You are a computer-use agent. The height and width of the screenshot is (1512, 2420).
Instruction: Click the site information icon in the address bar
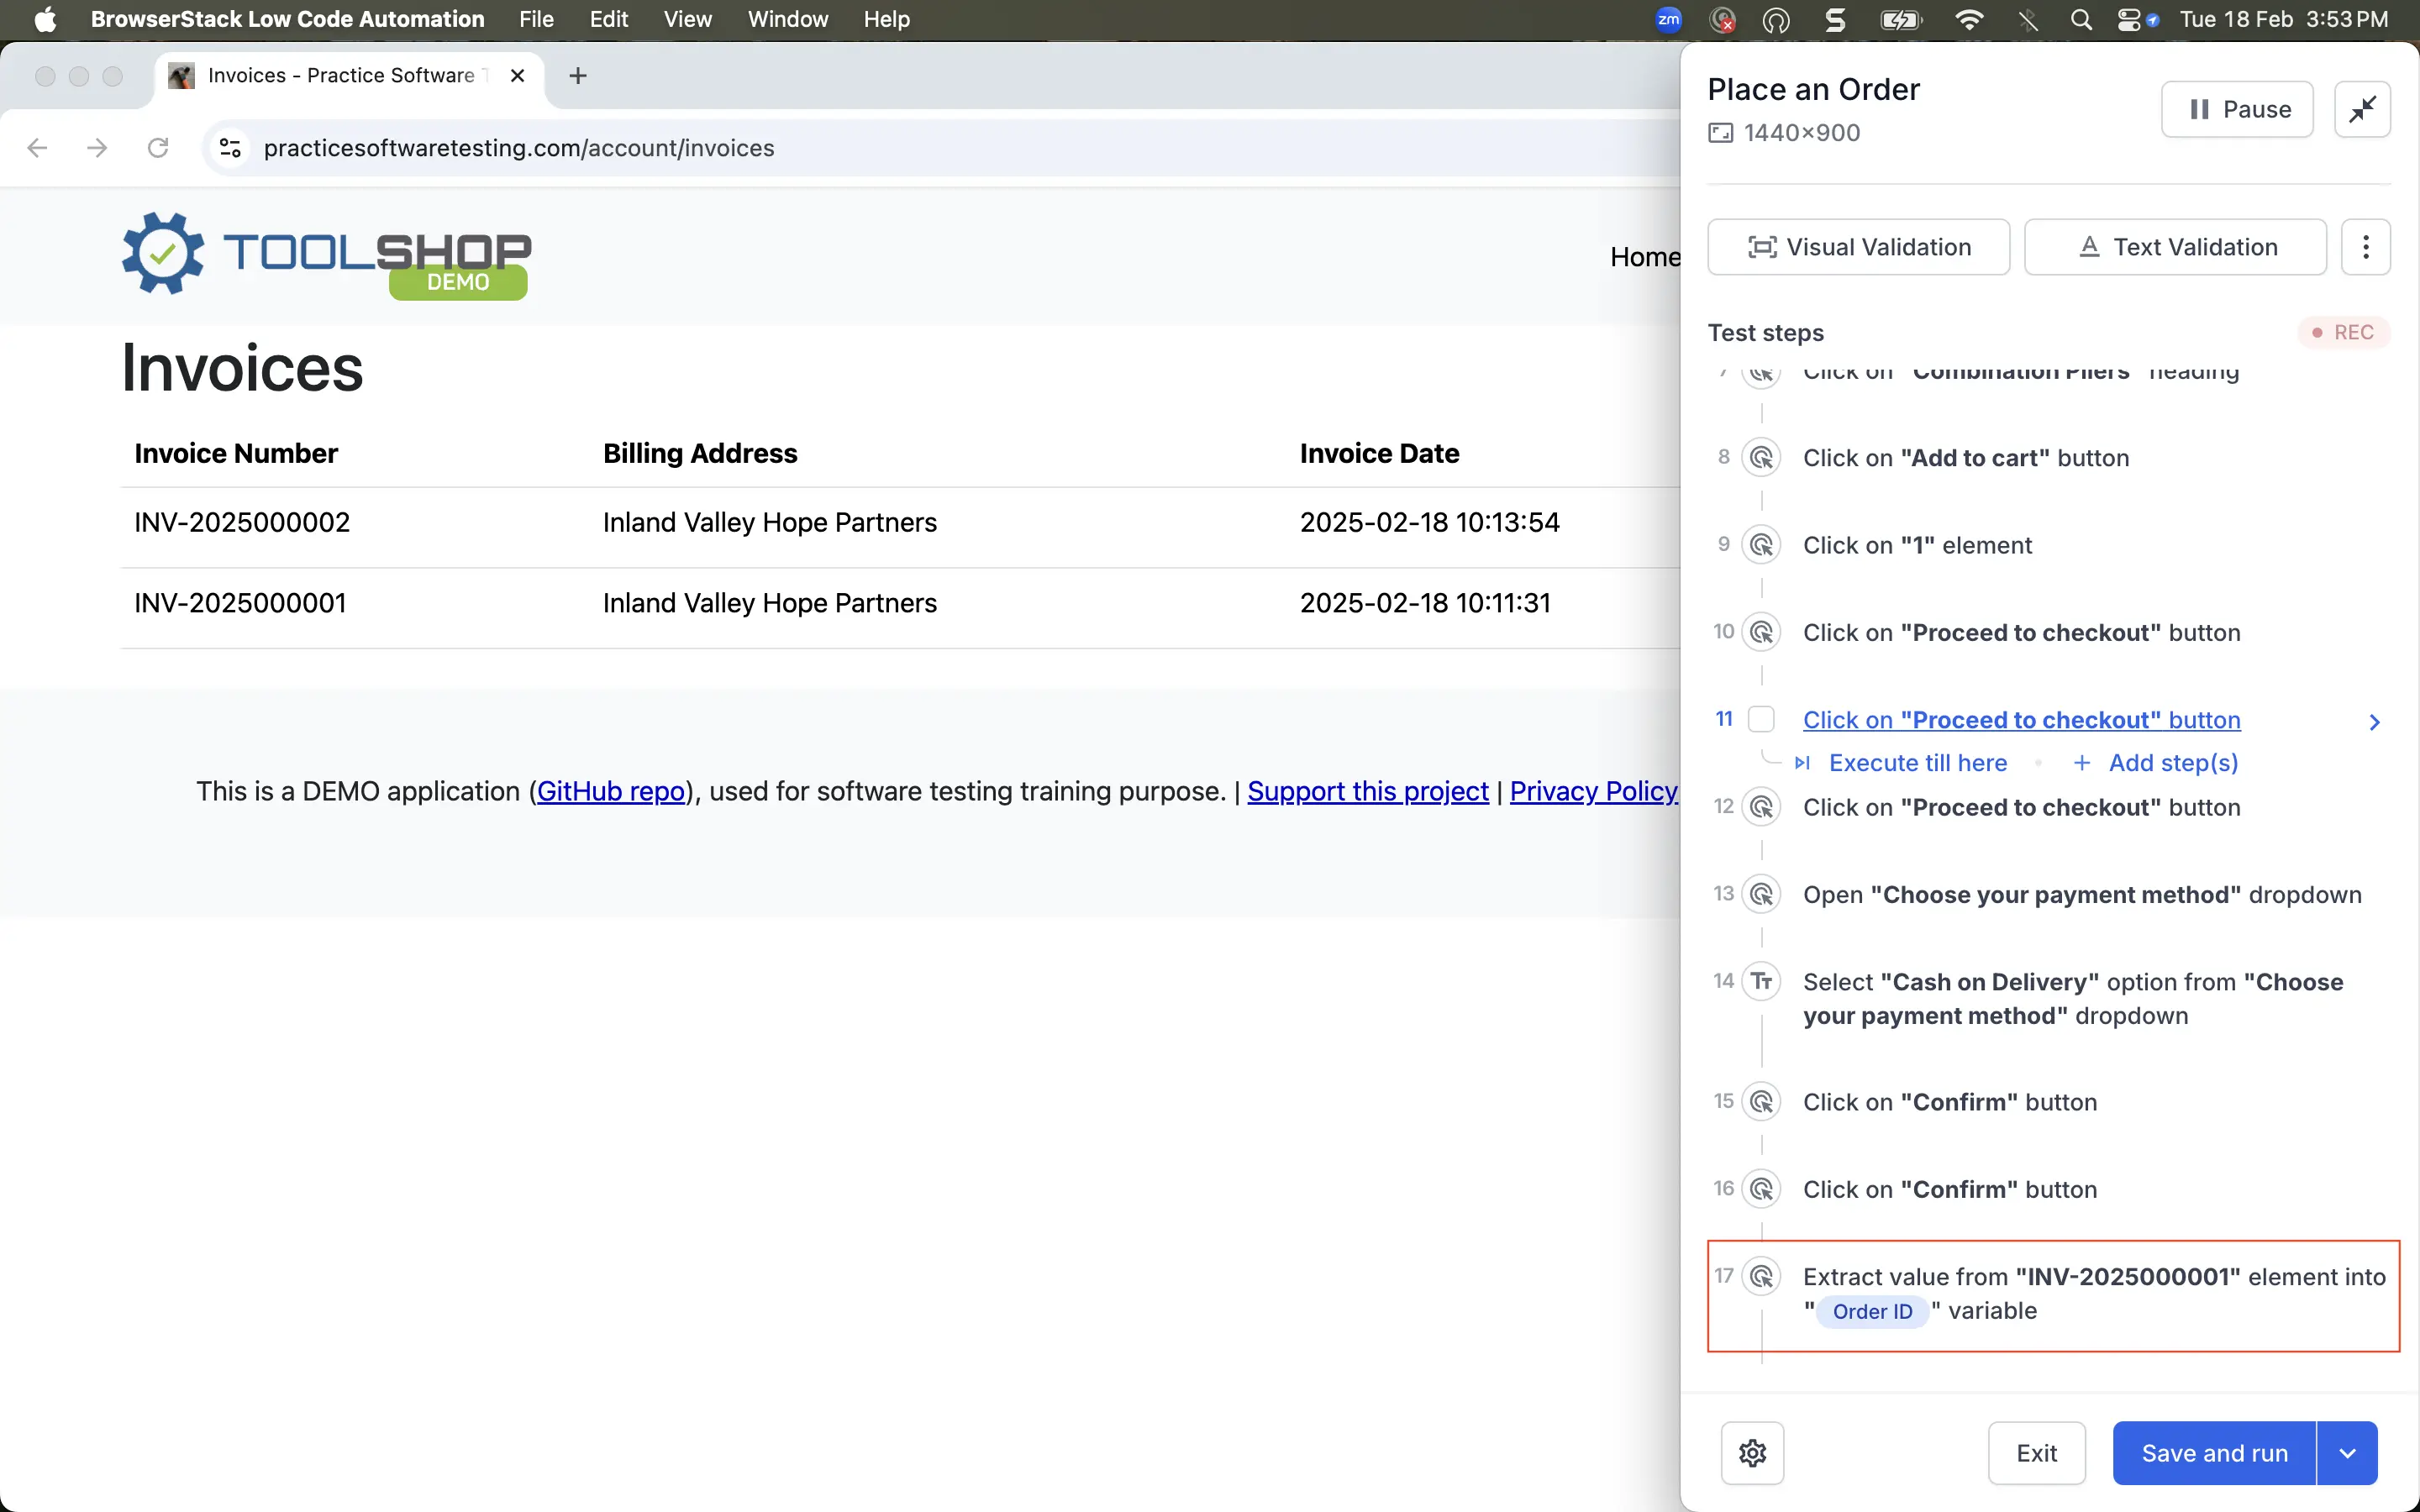click(230, 148)
